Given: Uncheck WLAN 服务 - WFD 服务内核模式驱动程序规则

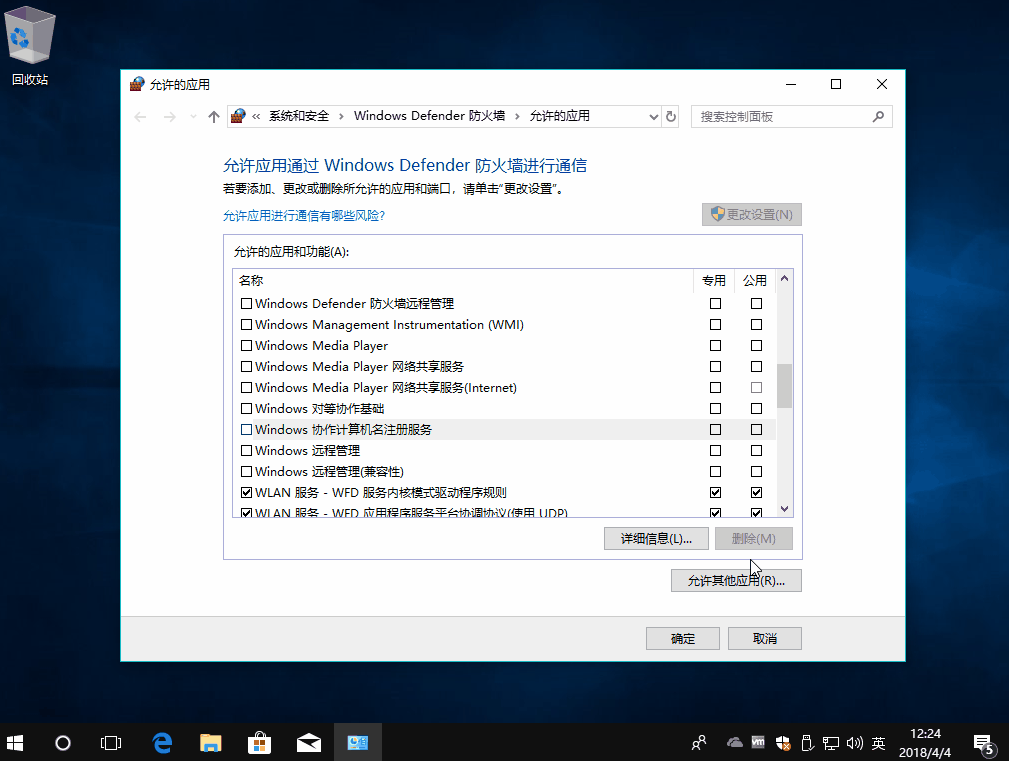Looking at the screenshot, I should point(246,492).
